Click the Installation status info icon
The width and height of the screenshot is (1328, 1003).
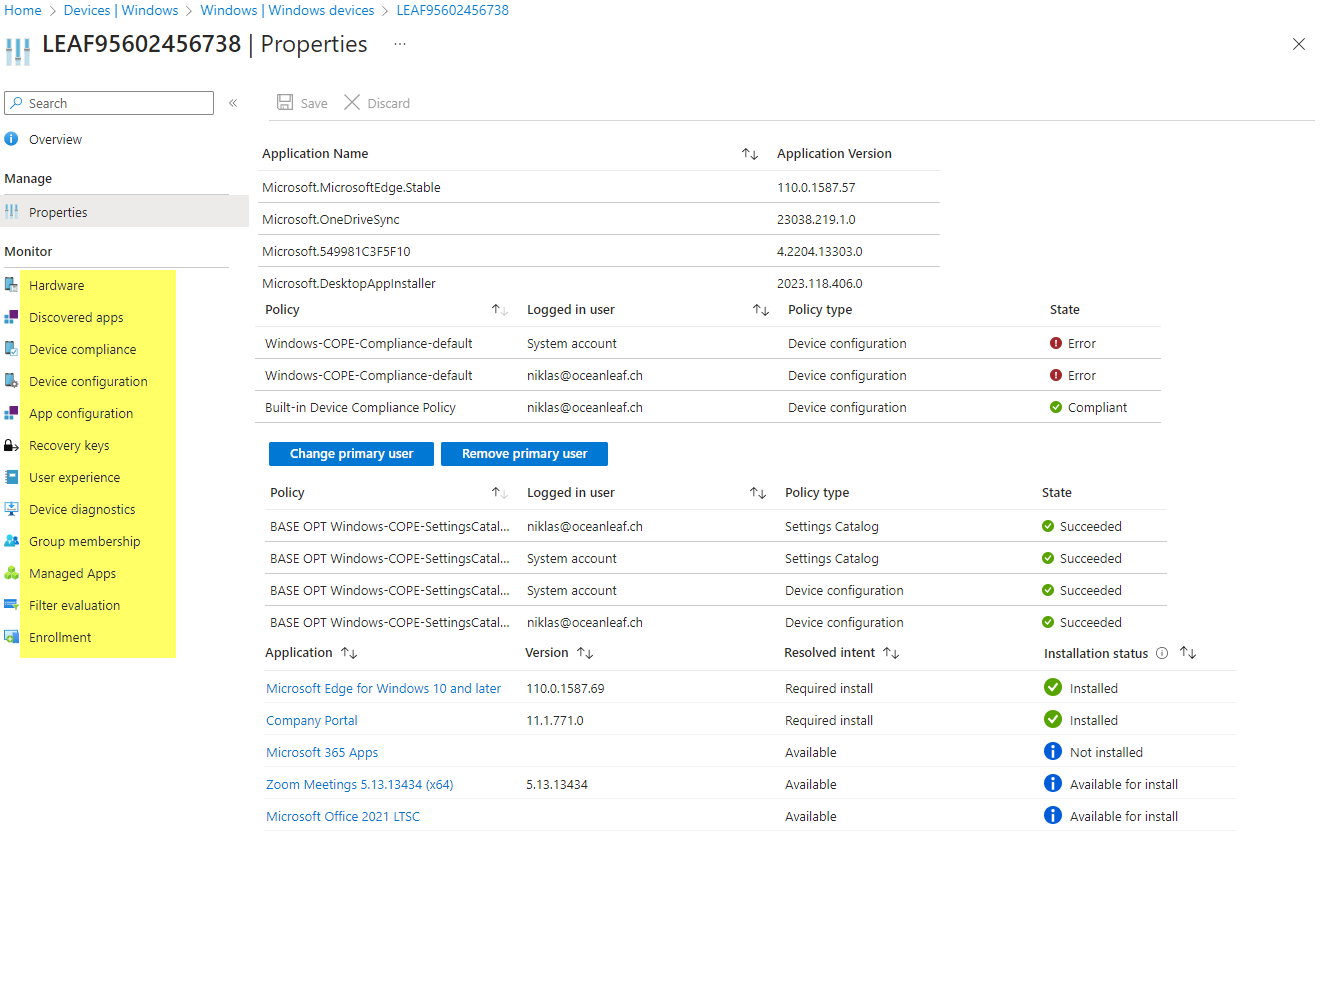click(x=1162, y=653)
